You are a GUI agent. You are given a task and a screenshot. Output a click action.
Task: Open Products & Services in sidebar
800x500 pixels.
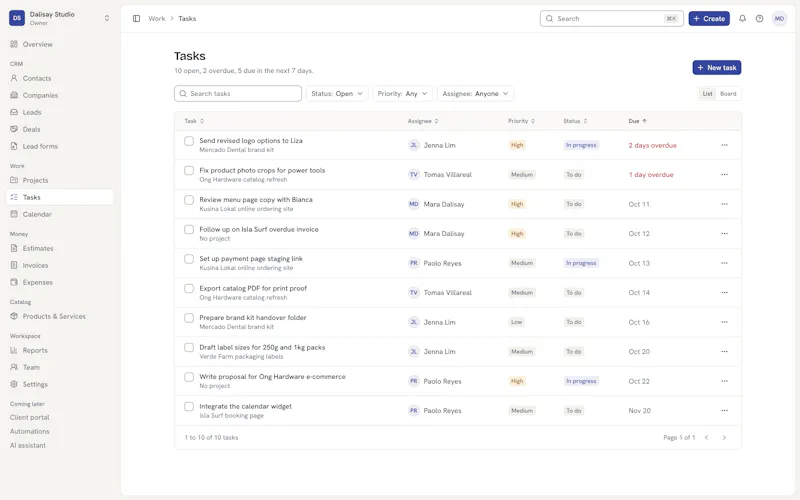60,316
